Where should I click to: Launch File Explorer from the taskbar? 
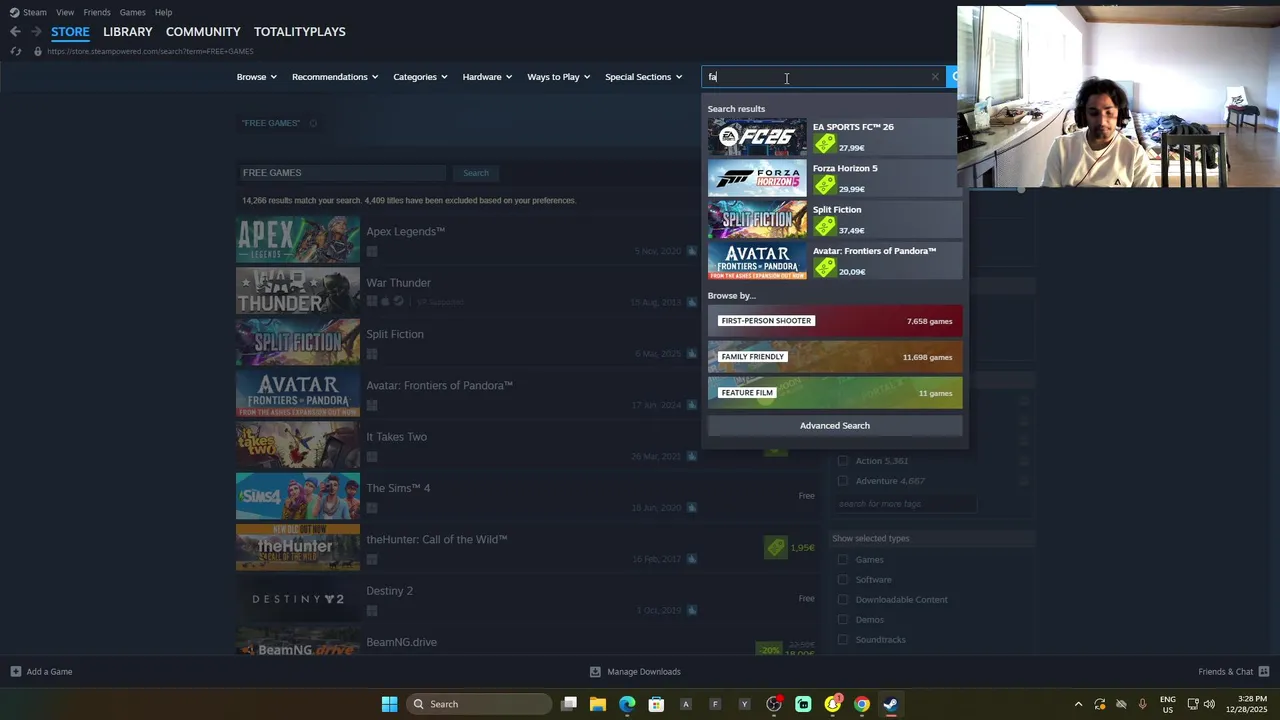coord(598,704)
